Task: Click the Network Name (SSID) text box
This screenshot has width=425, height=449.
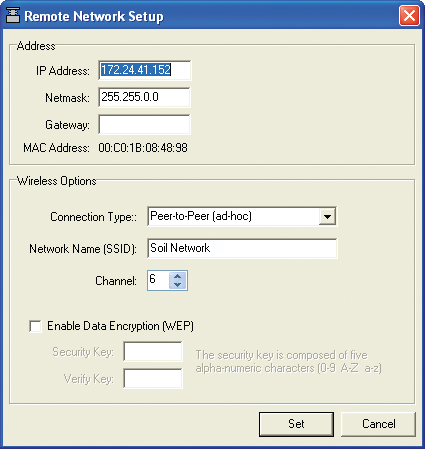Action: click(x=242, y=248)
